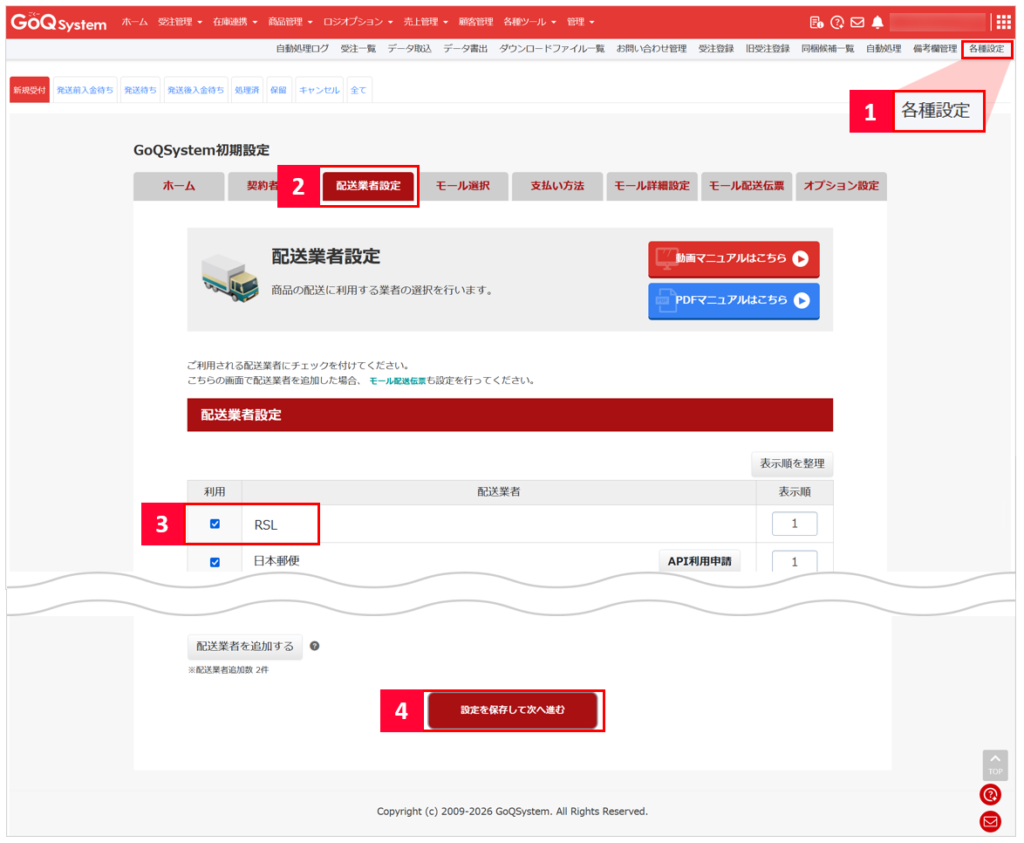Click the 表示順 field for RSL
Screen dimensions: 1024x843
tap(795, 524)
